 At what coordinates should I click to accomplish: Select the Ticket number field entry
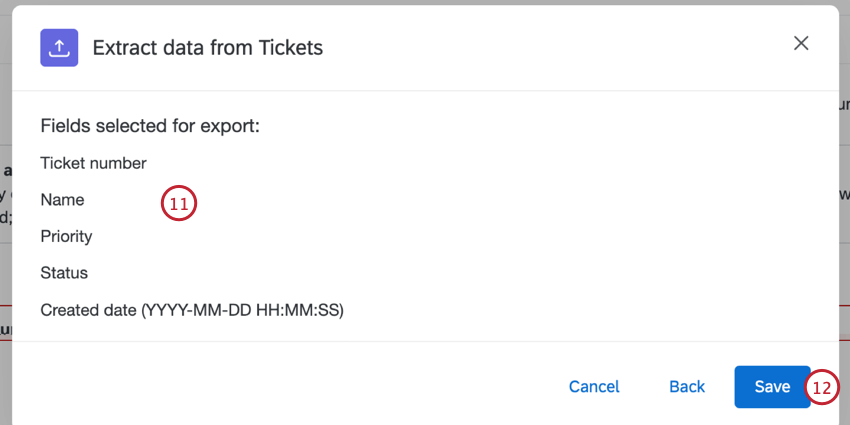[x=93, y=163]
